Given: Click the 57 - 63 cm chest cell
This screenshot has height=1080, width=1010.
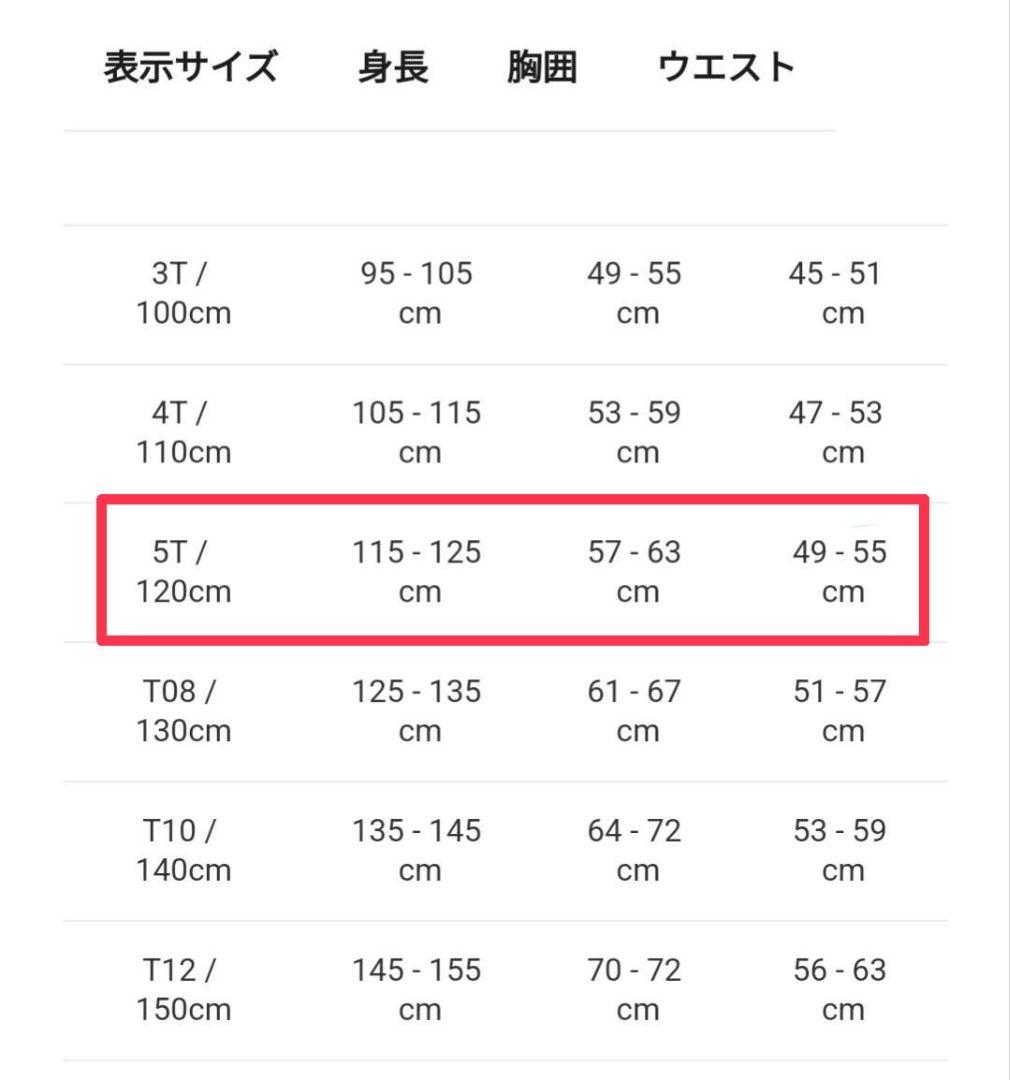Looking at the screenshot, I should pos(635,572).
